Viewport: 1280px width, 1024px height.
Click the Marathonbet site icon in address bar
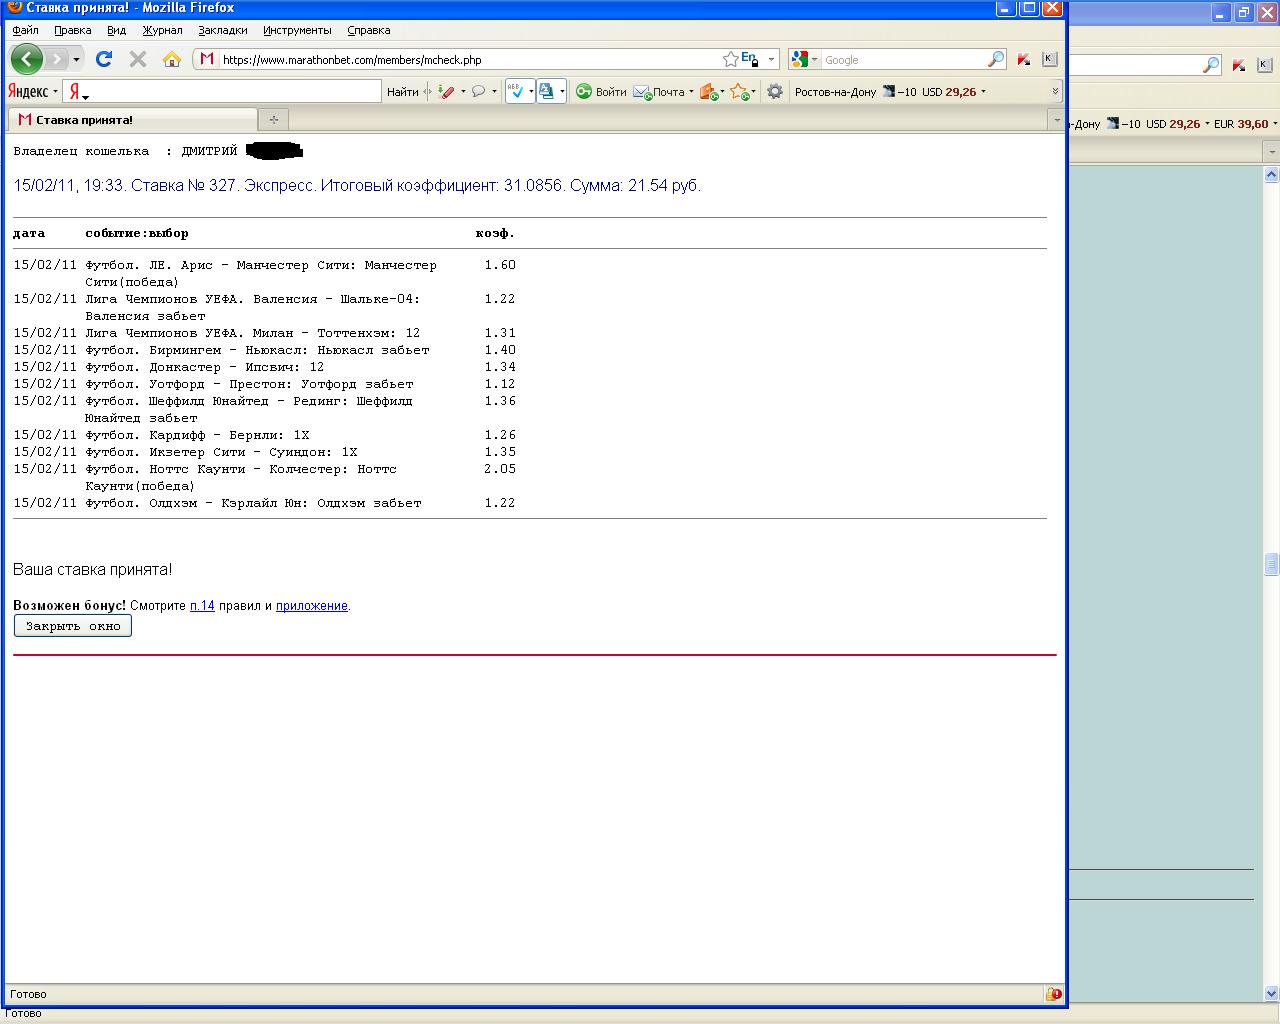pyautogui.click(x=207, y=59)
